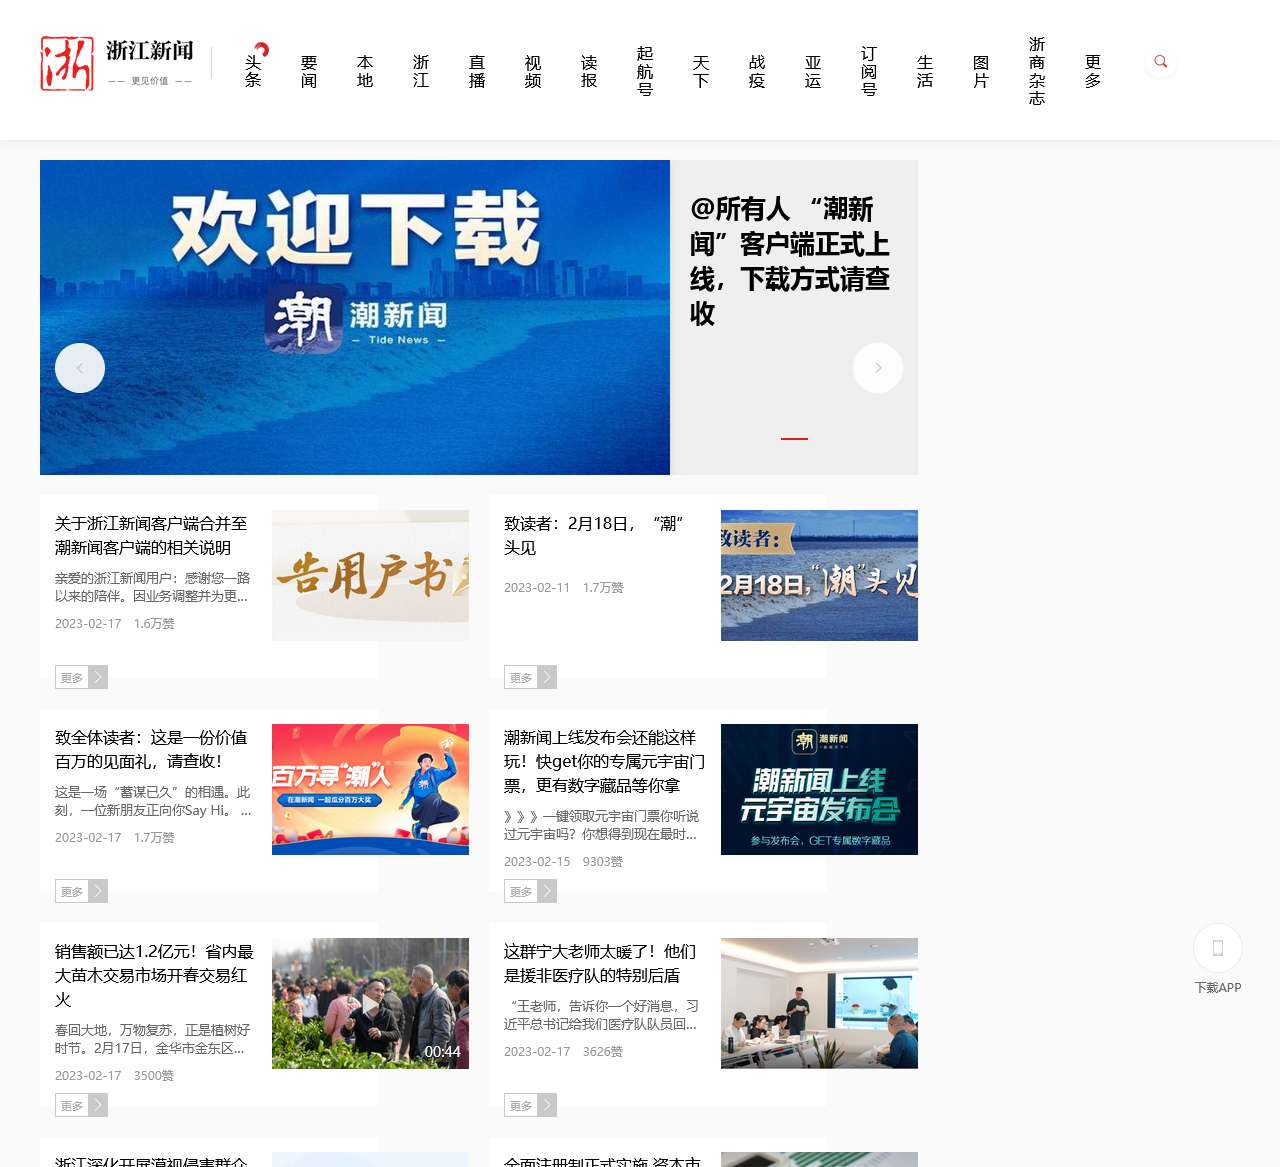
Task: Open the 读报 nav tab
Action: click(589, 71)
